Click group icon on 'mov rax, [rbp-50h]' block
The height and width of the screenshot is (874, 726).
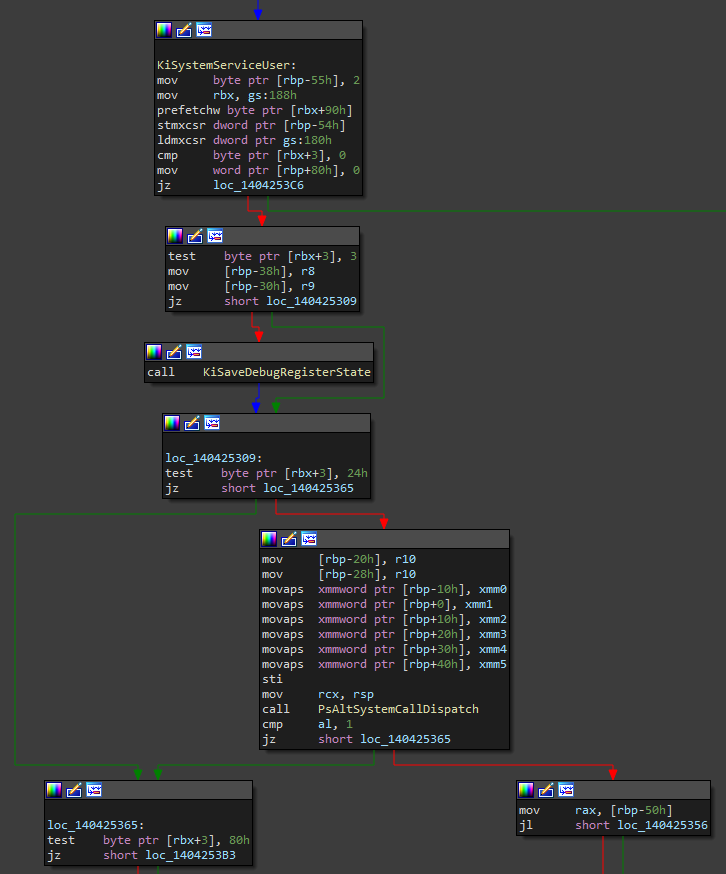point(566,790)
